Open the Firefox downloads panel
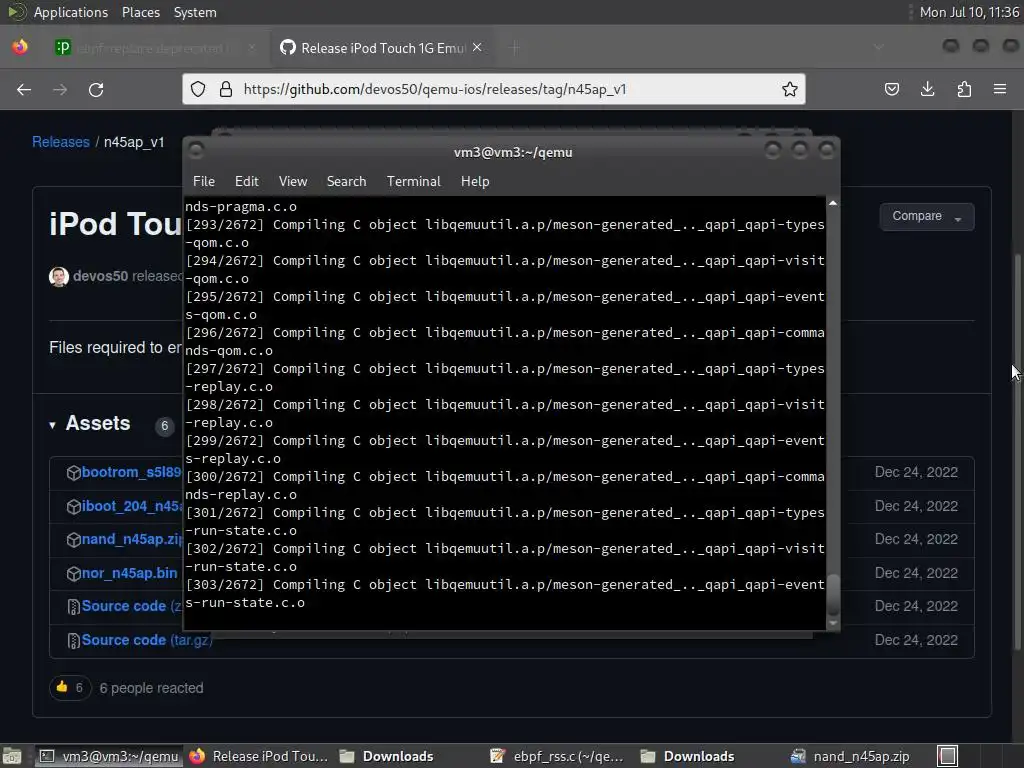 point(927,89)
